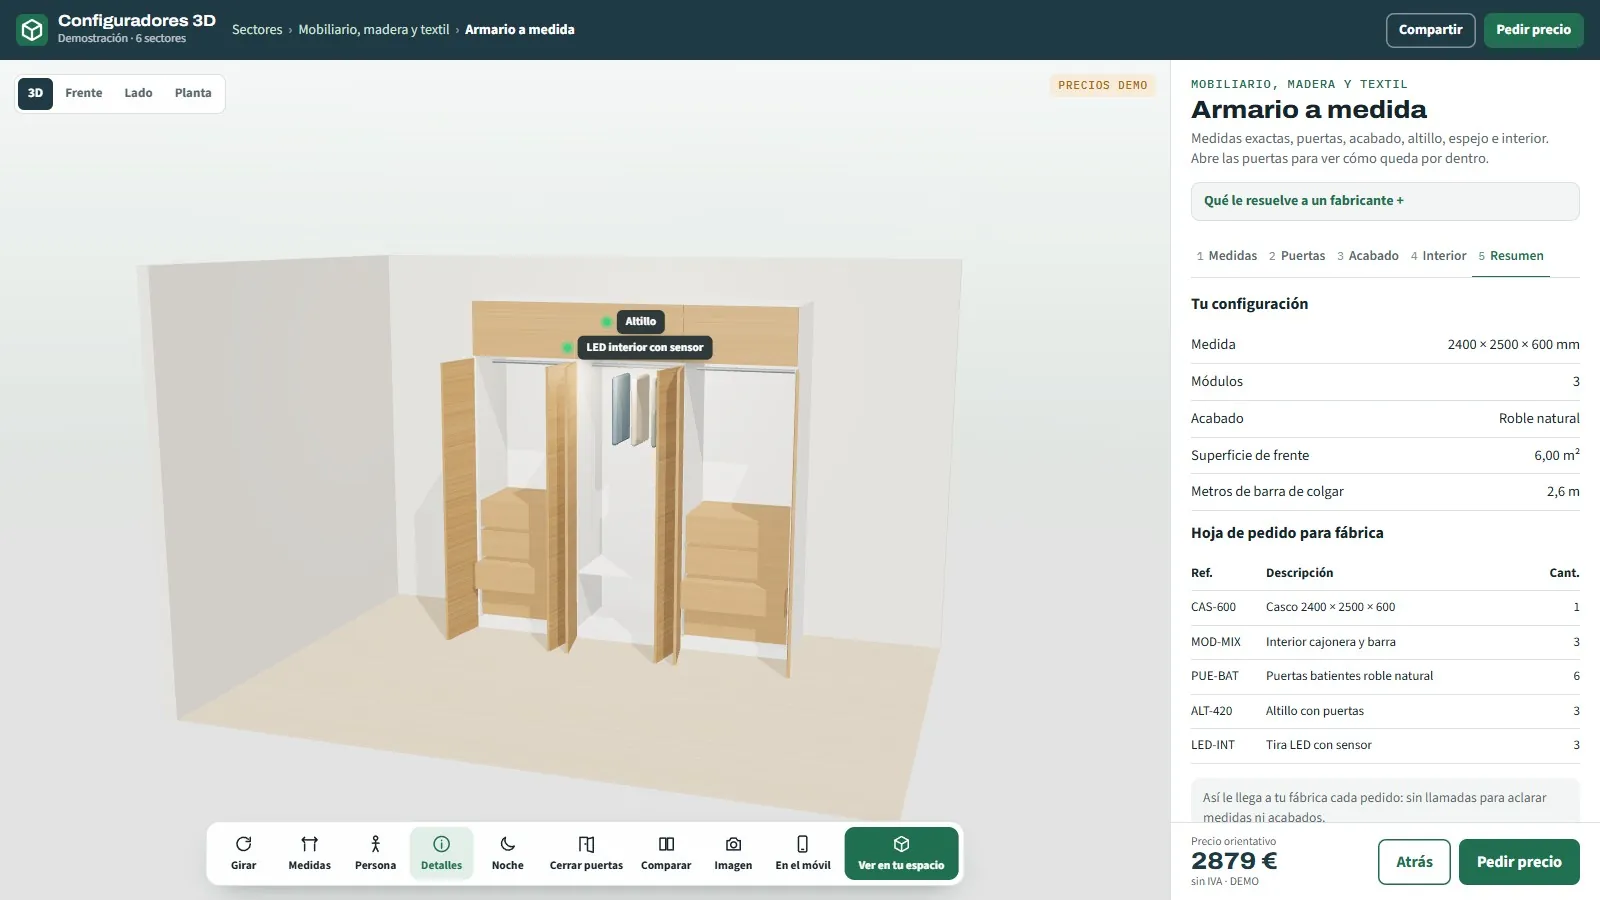1600x900 pixels.
Task: Click the Altillo hotspot label
Action: [640, 321]
